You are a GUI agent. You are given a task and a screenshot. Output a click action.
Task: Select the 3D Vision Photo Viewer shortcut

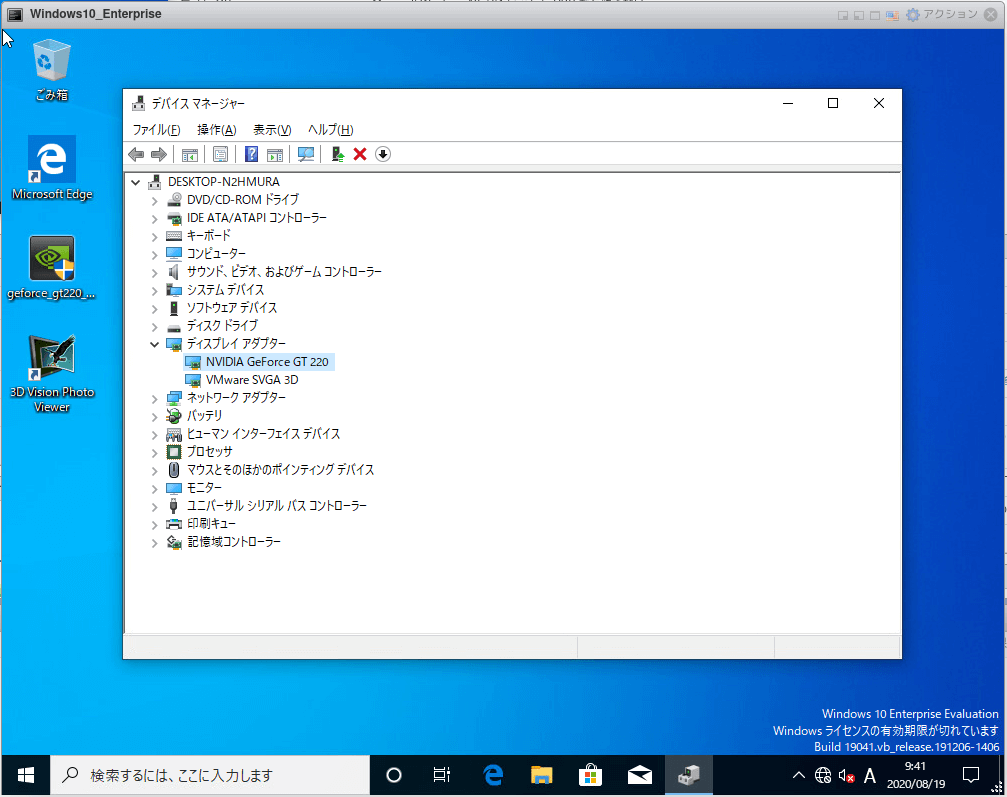pyautogui.click(x=51, y=374)
